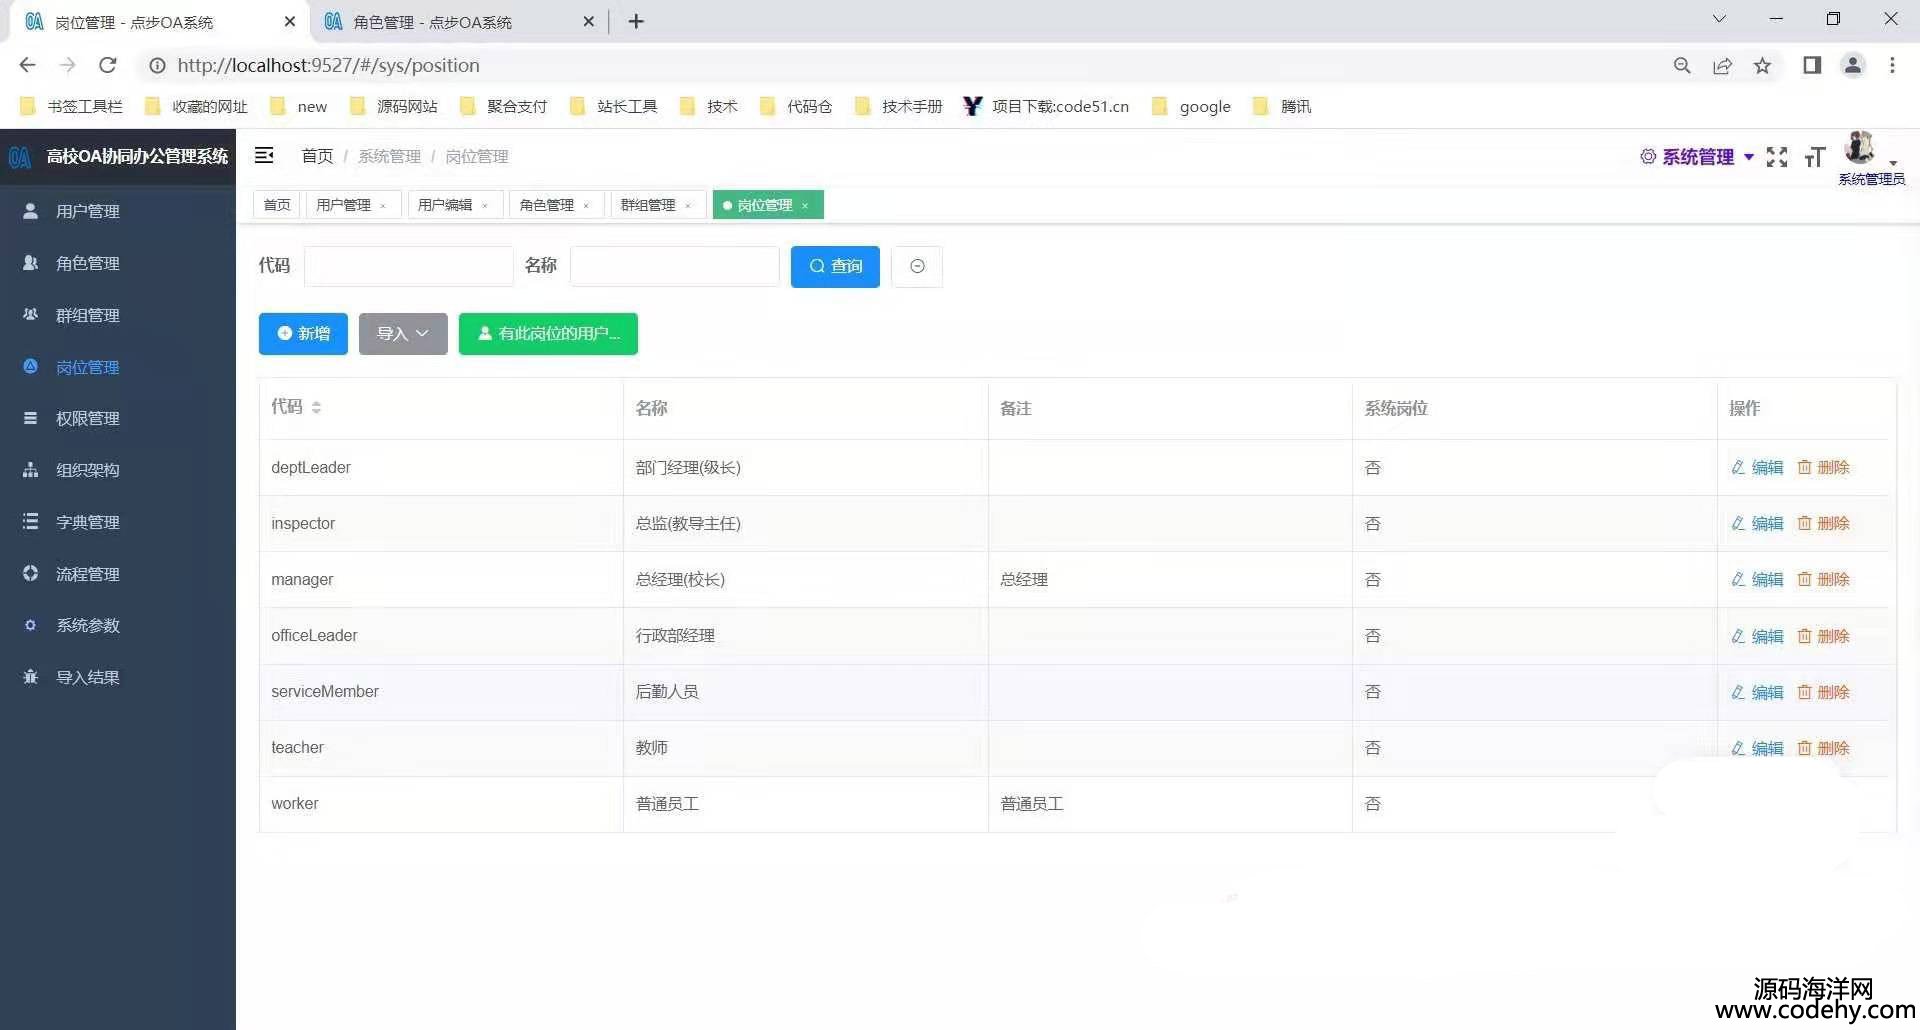Toggle the browser side panel
The height and width of the screenshot is (1030, 1920).
click(1811, 65)
